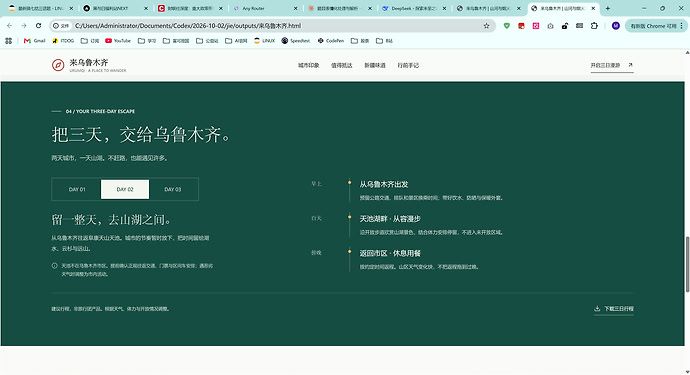
Task: Open Chrome's three-dot menu
Action: tap(682, 26)
